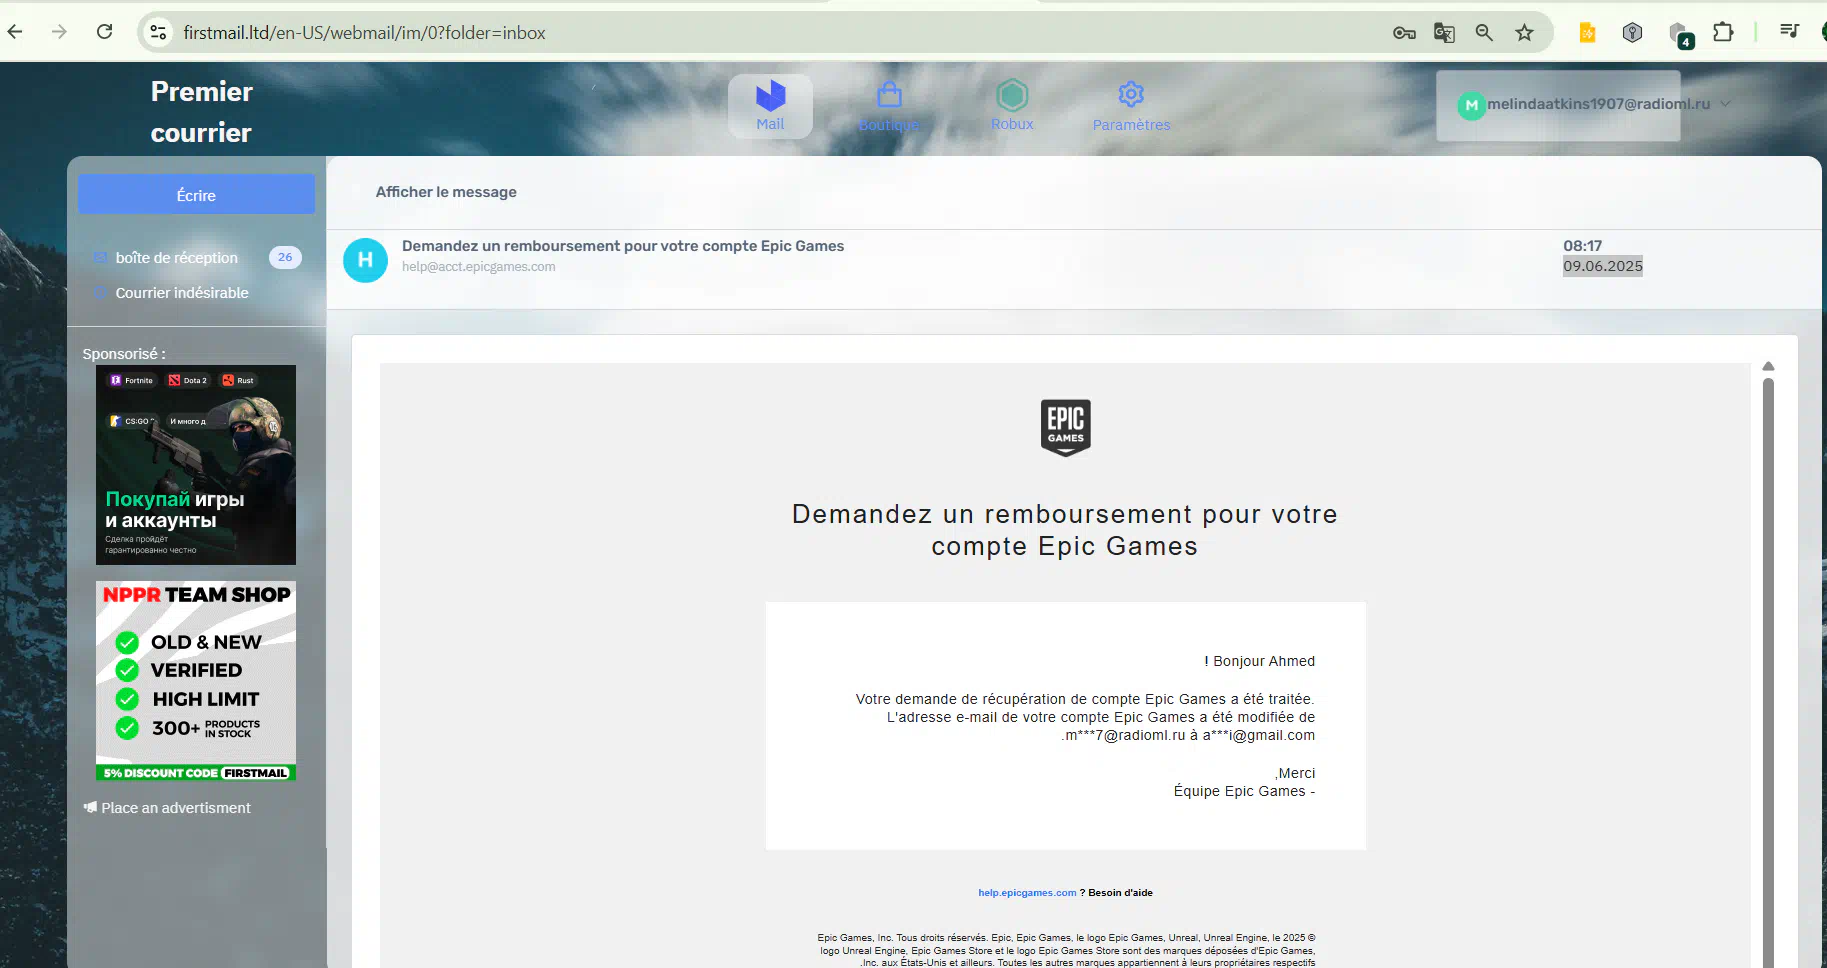The width and height of the screenshot is (1827, 968).
Task: Open the hexagon shield extension icon
Action: (1633, 33)
